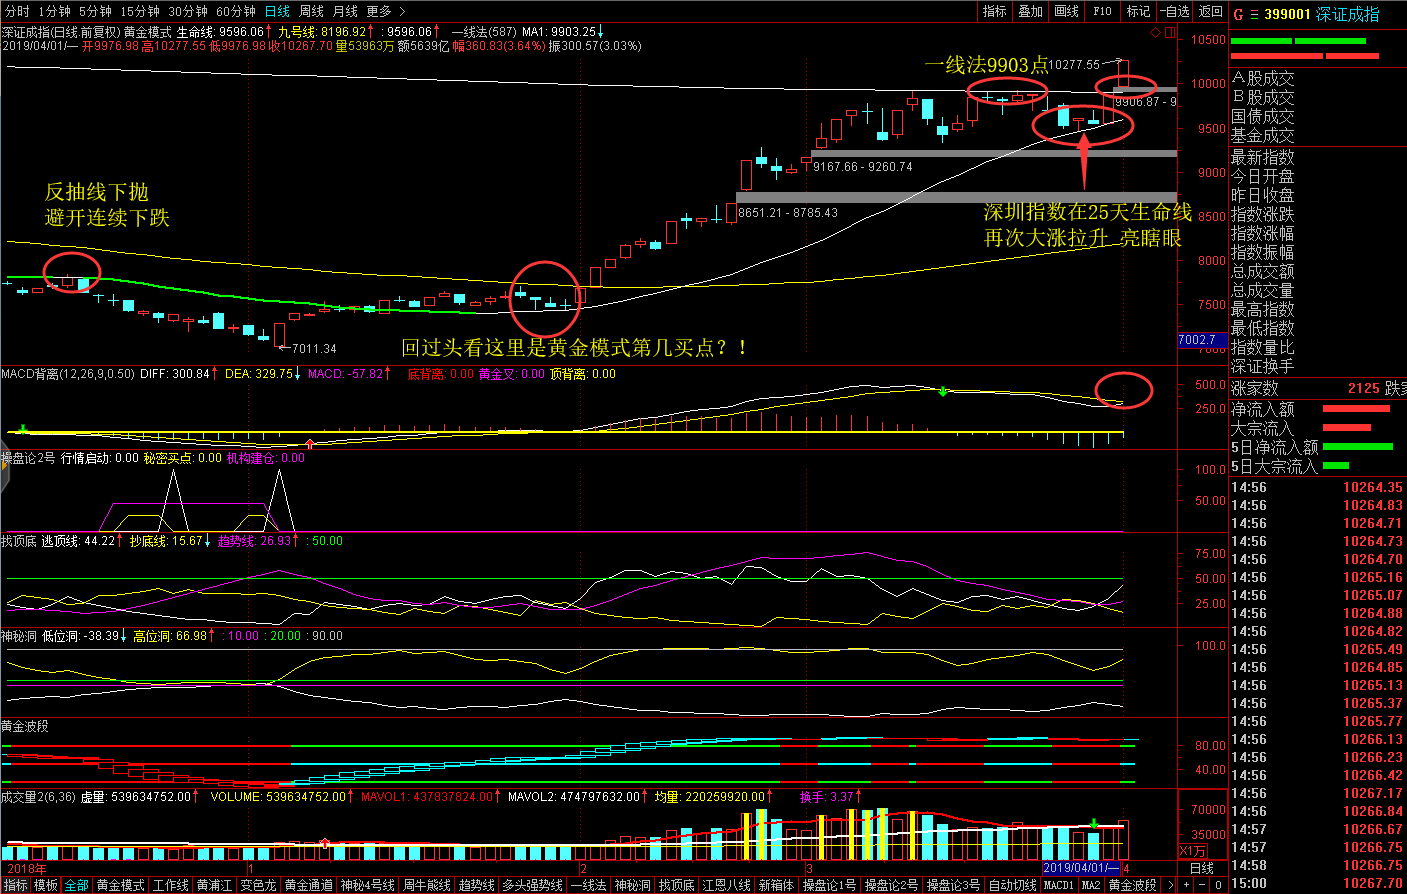Apply the 黄金波段 template
The width and height of the screenshot is (1407, 894).
[1133, 885]
